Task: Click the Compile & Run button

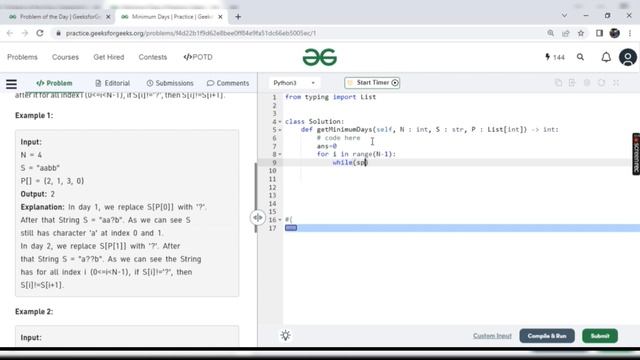Action: 547,336
